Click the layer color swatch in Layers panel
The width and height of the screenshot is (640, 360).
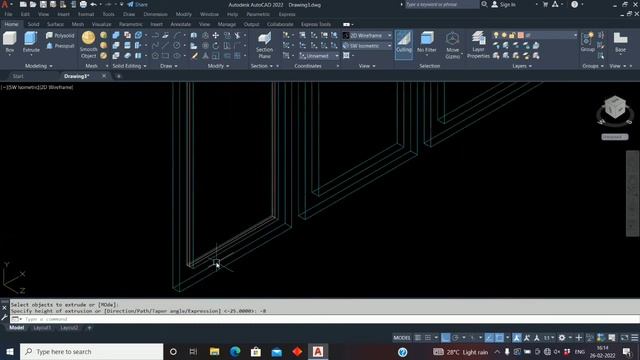point(520,36)
